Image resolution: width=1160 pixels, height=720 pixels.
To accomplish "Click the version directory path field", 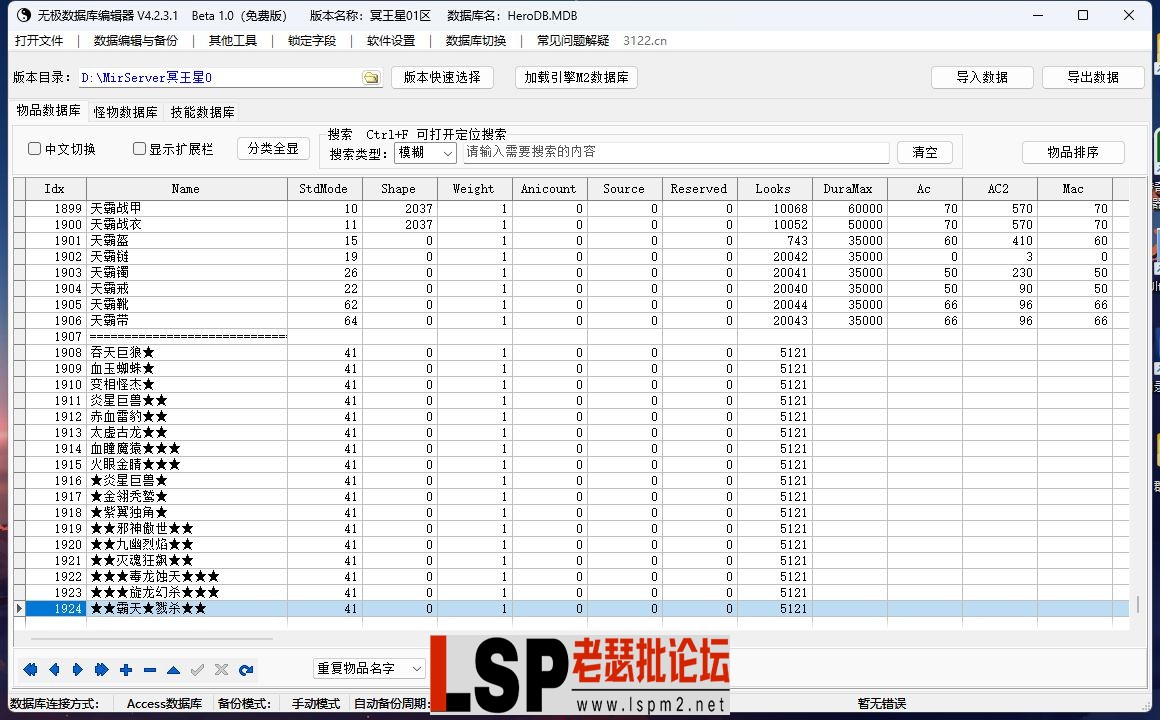I will coord(220,78).
